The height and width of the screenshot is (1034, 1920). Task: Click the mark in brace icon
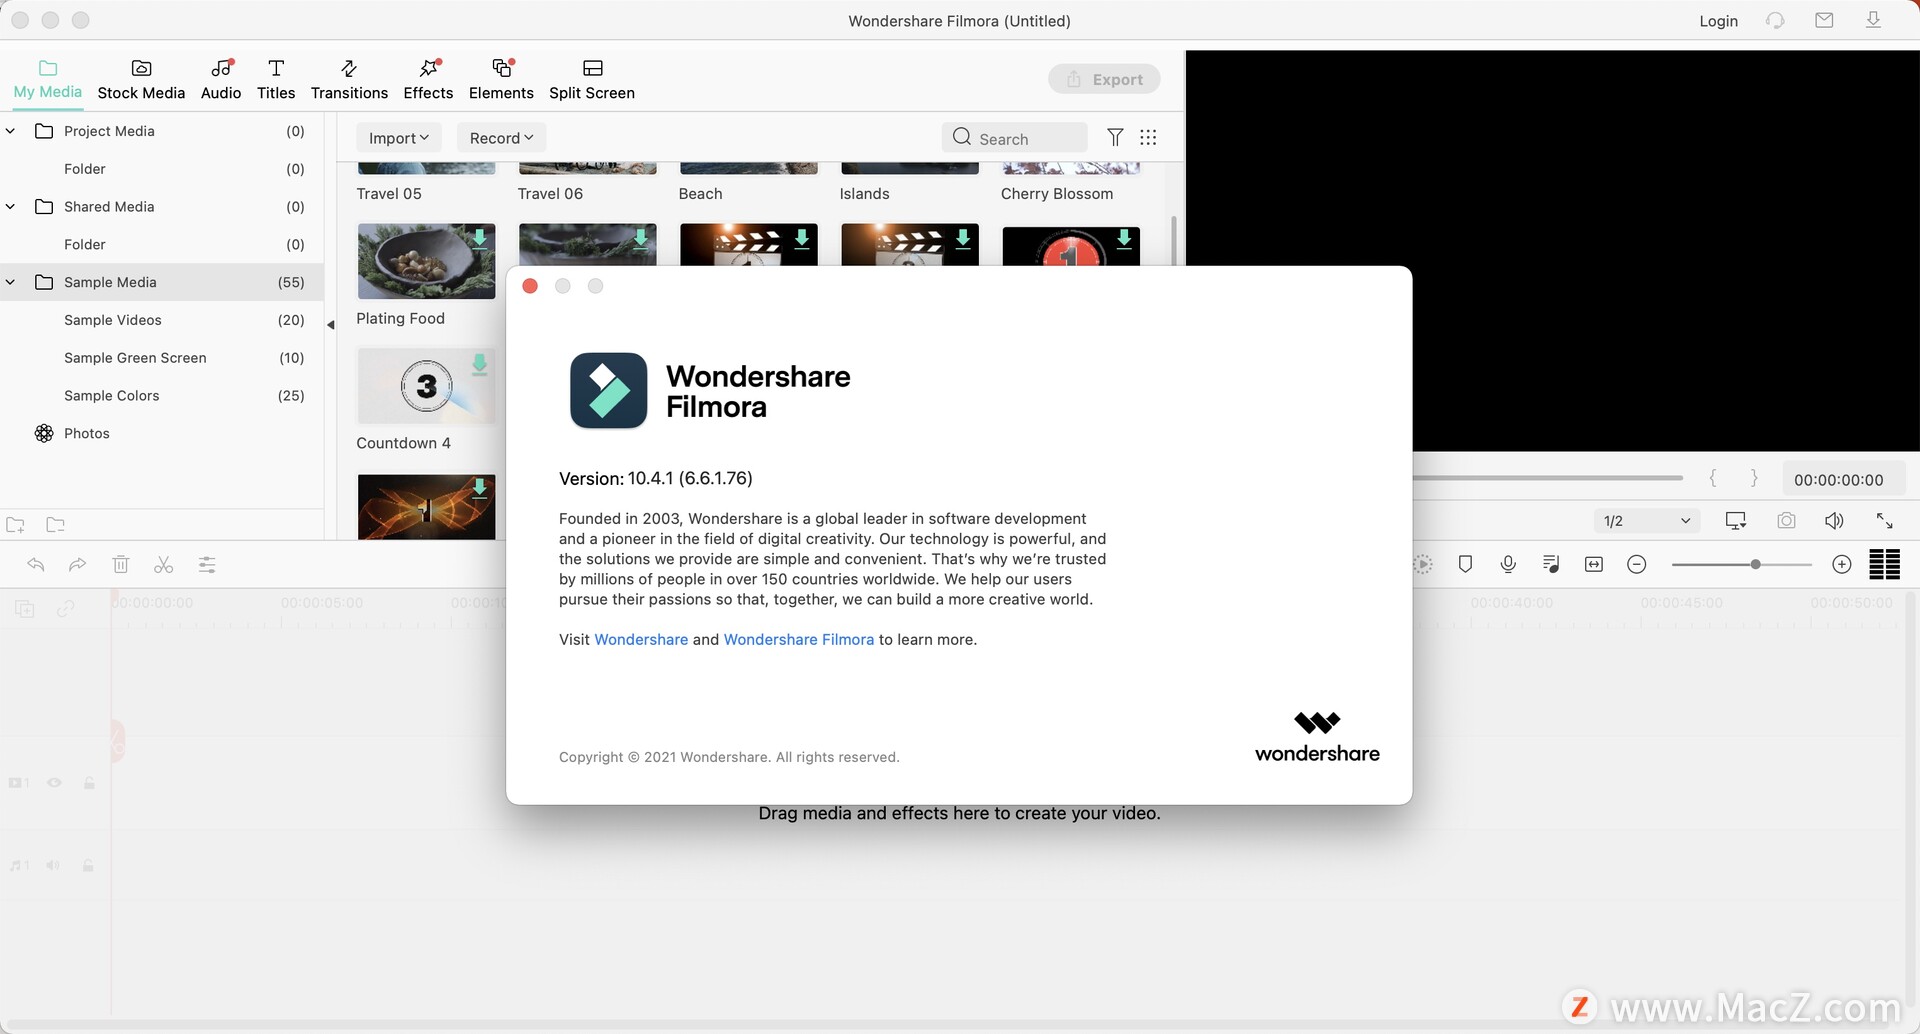[1713, 478]
